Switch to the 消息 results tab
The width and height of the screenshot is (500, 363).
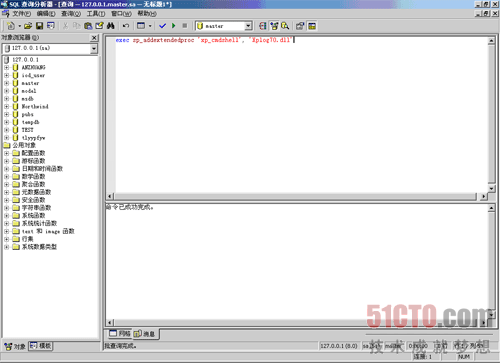click(145, 334)
